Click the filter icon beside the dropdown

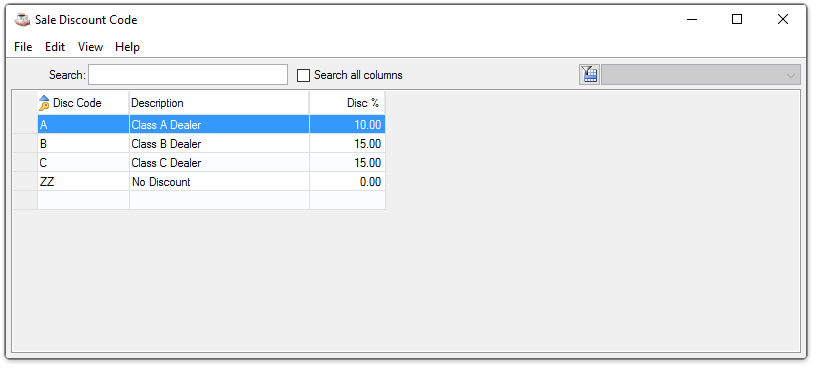point(589,74)
